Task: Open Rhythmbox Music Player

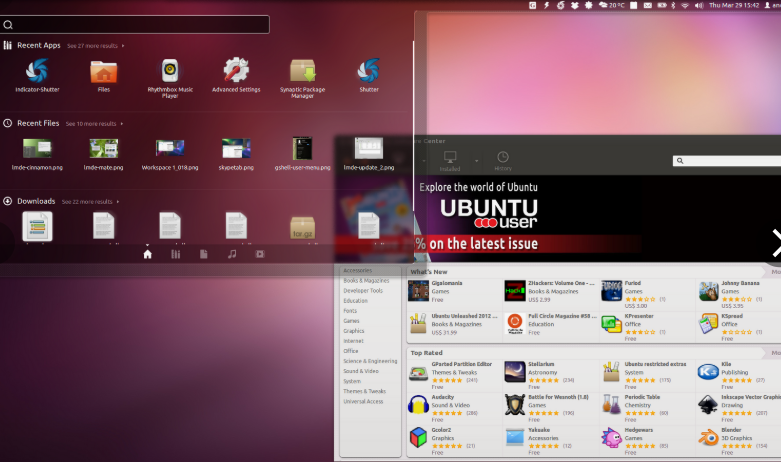Action: click(x=170, y=78)
